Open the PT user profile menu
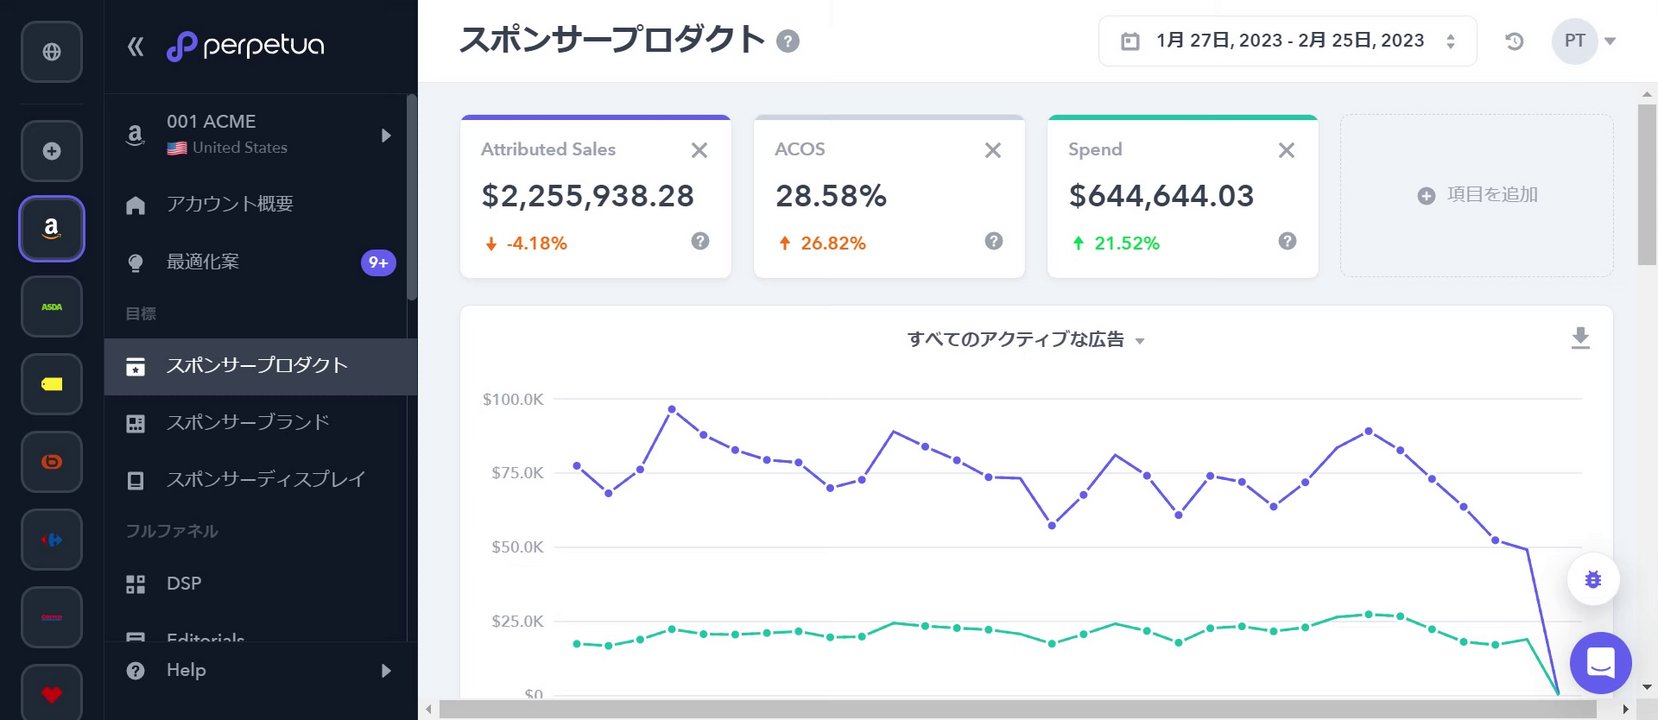This screenshot has height=720, width=1658. point(1584,41)
